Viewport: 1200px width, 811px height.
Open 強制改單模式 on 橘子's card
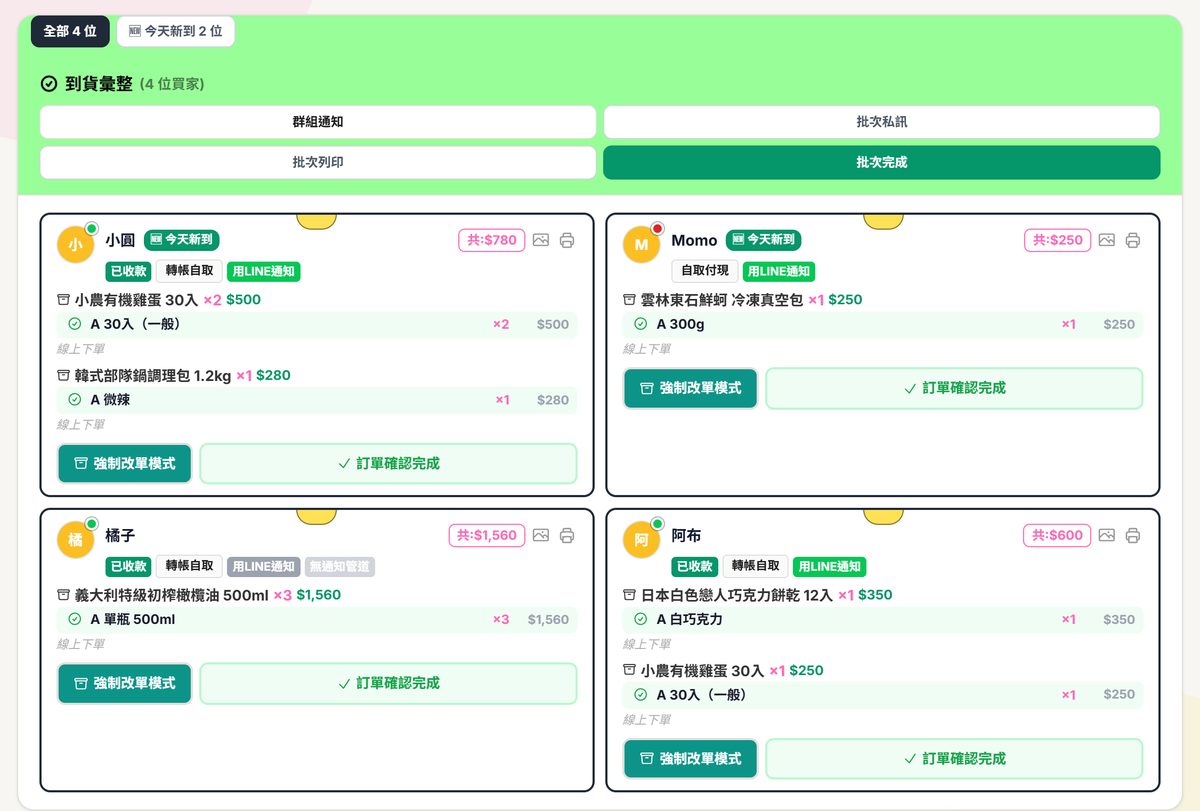[124, 683]
